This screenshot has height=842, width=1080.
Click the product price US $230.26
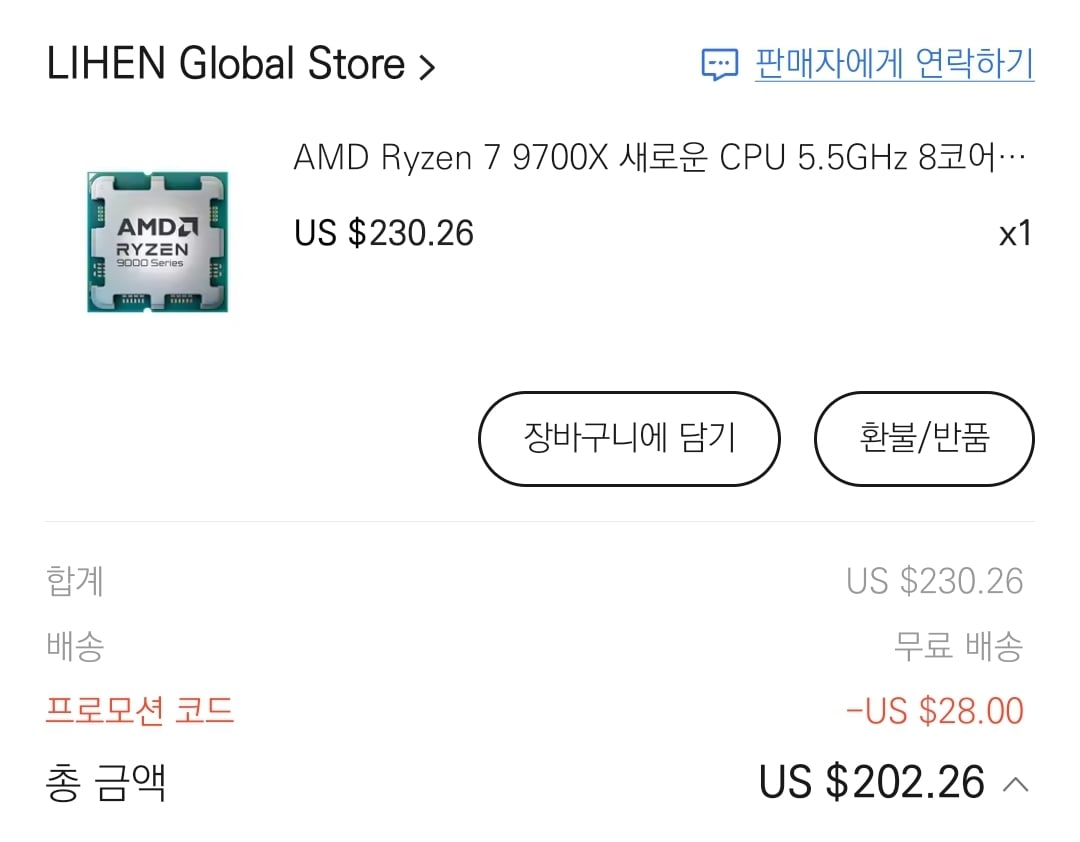[x=384, y=233]
